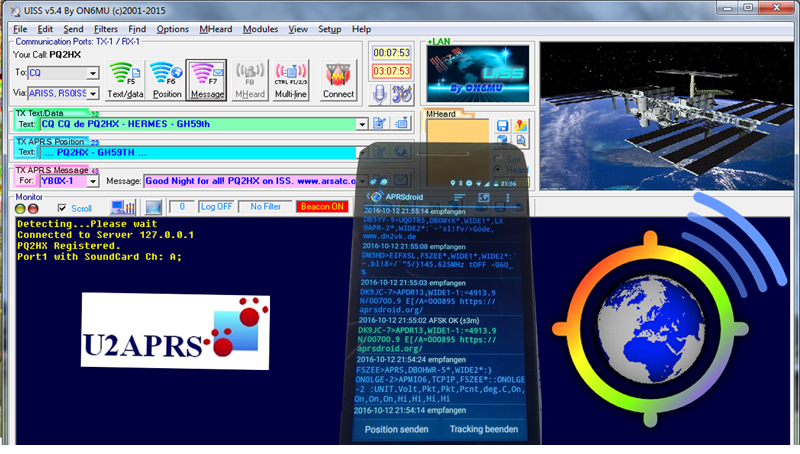Toggle the Scroll checkbox

(x=62, y=208)
